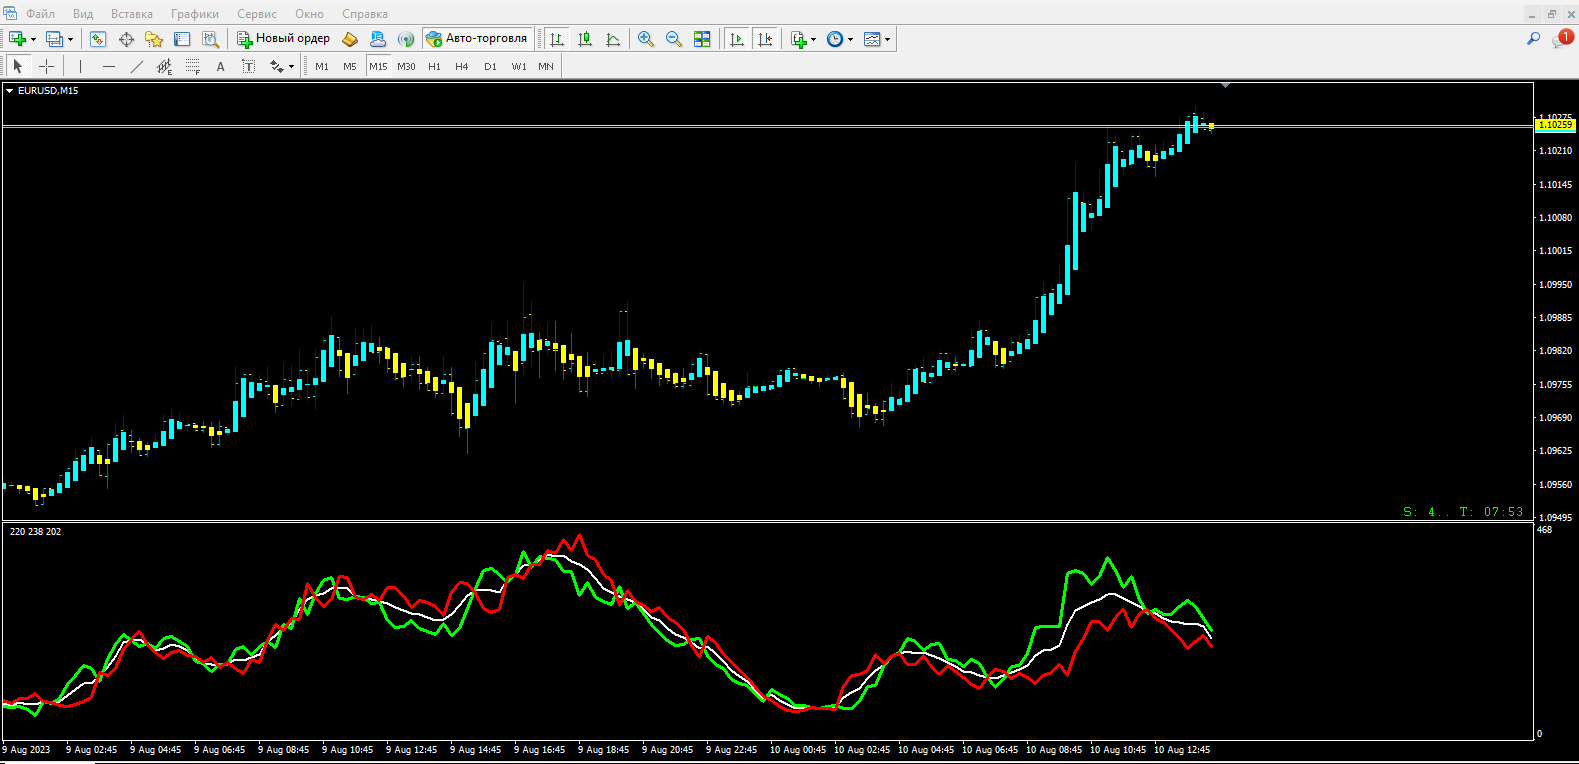Open the Сервис menu

tap(257, 14)
